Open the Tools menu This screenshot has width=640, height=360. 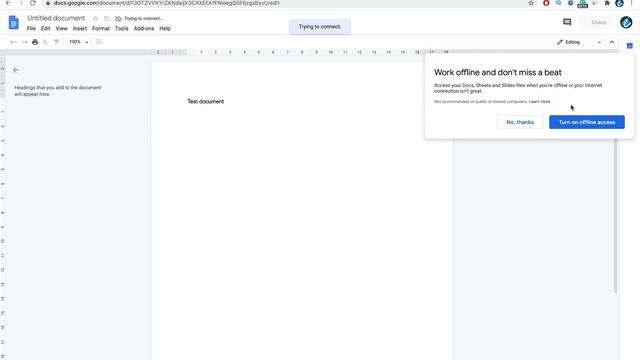[x=122, y=29]
